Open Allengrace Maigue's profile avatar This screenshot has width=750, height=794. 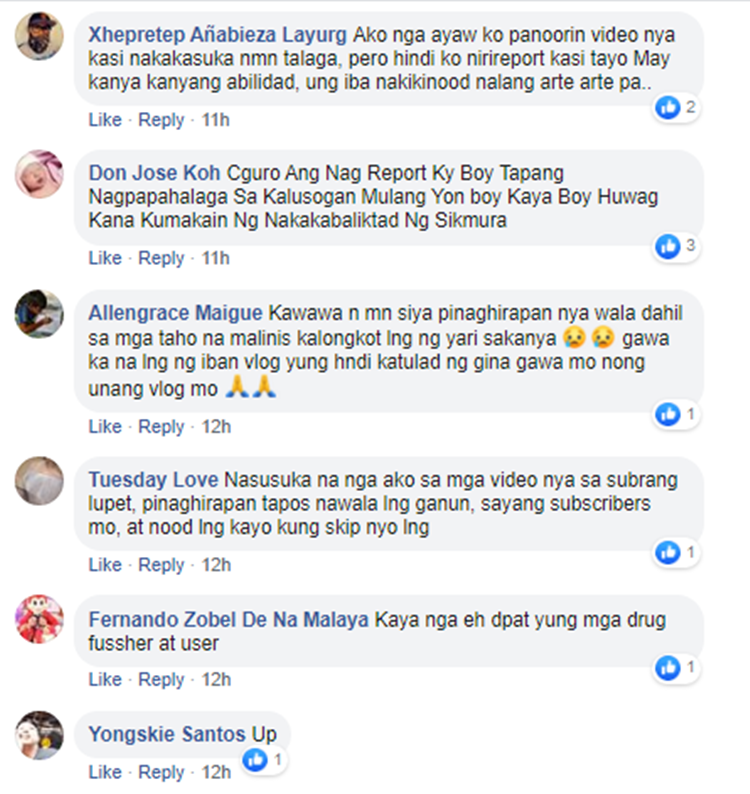[x=39, y=314]
